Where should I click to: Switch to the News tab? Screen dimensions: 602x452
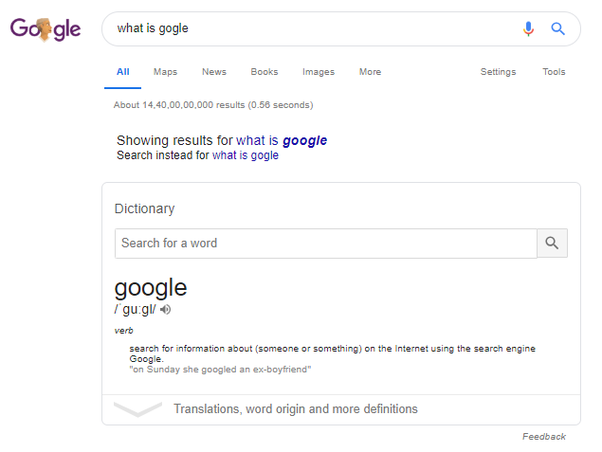coord(214,72)
